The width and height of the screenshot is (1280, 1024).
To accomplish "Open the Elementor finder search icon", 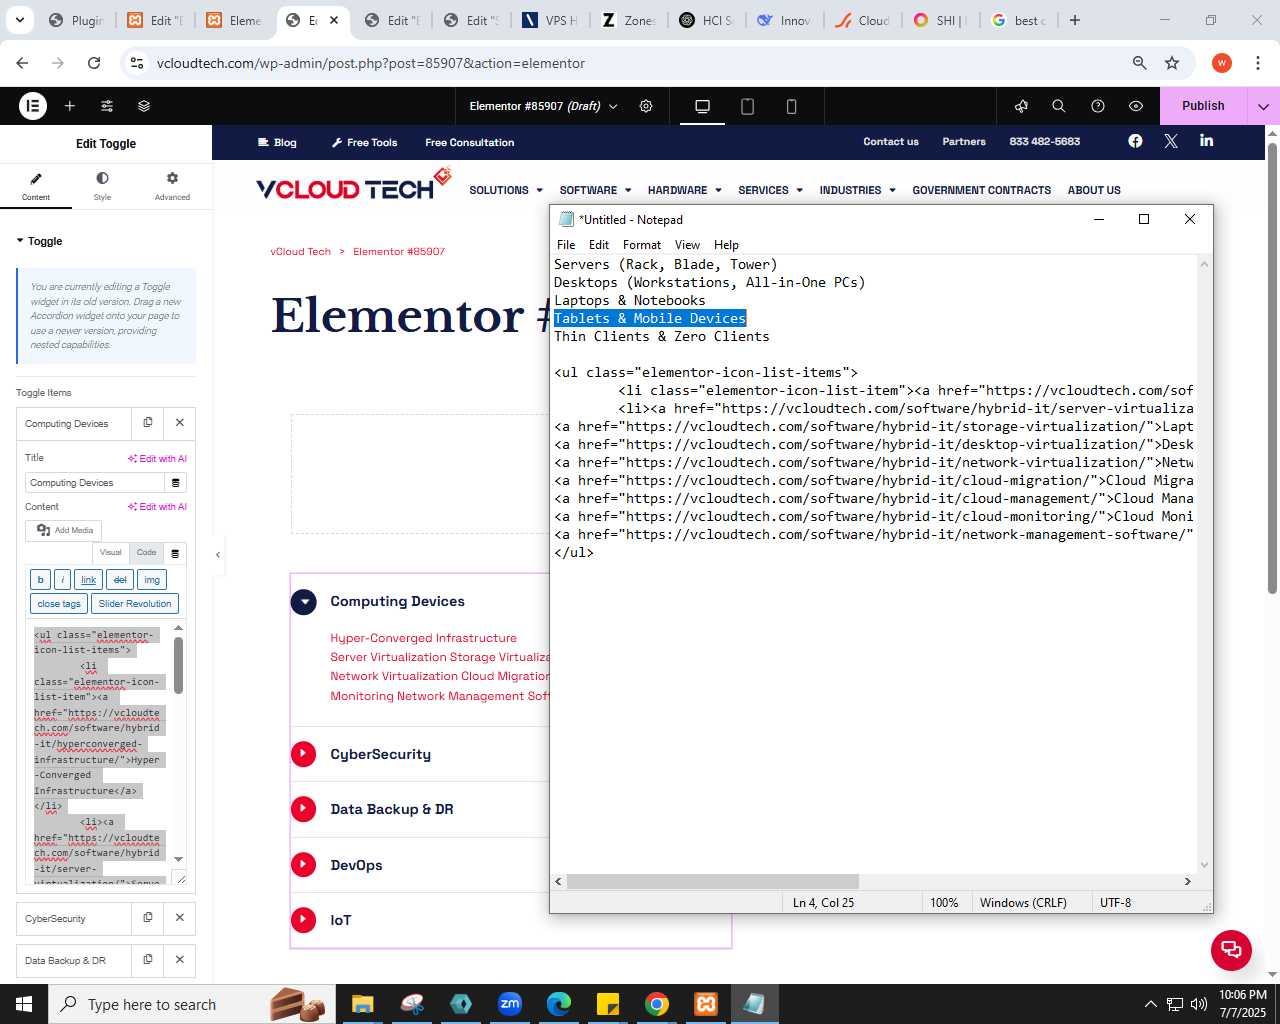I will click(1059, 106).
